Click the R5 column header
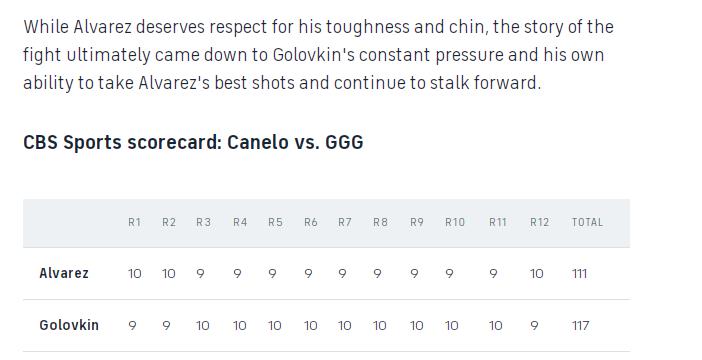702x360 pixels. [275, 222]
